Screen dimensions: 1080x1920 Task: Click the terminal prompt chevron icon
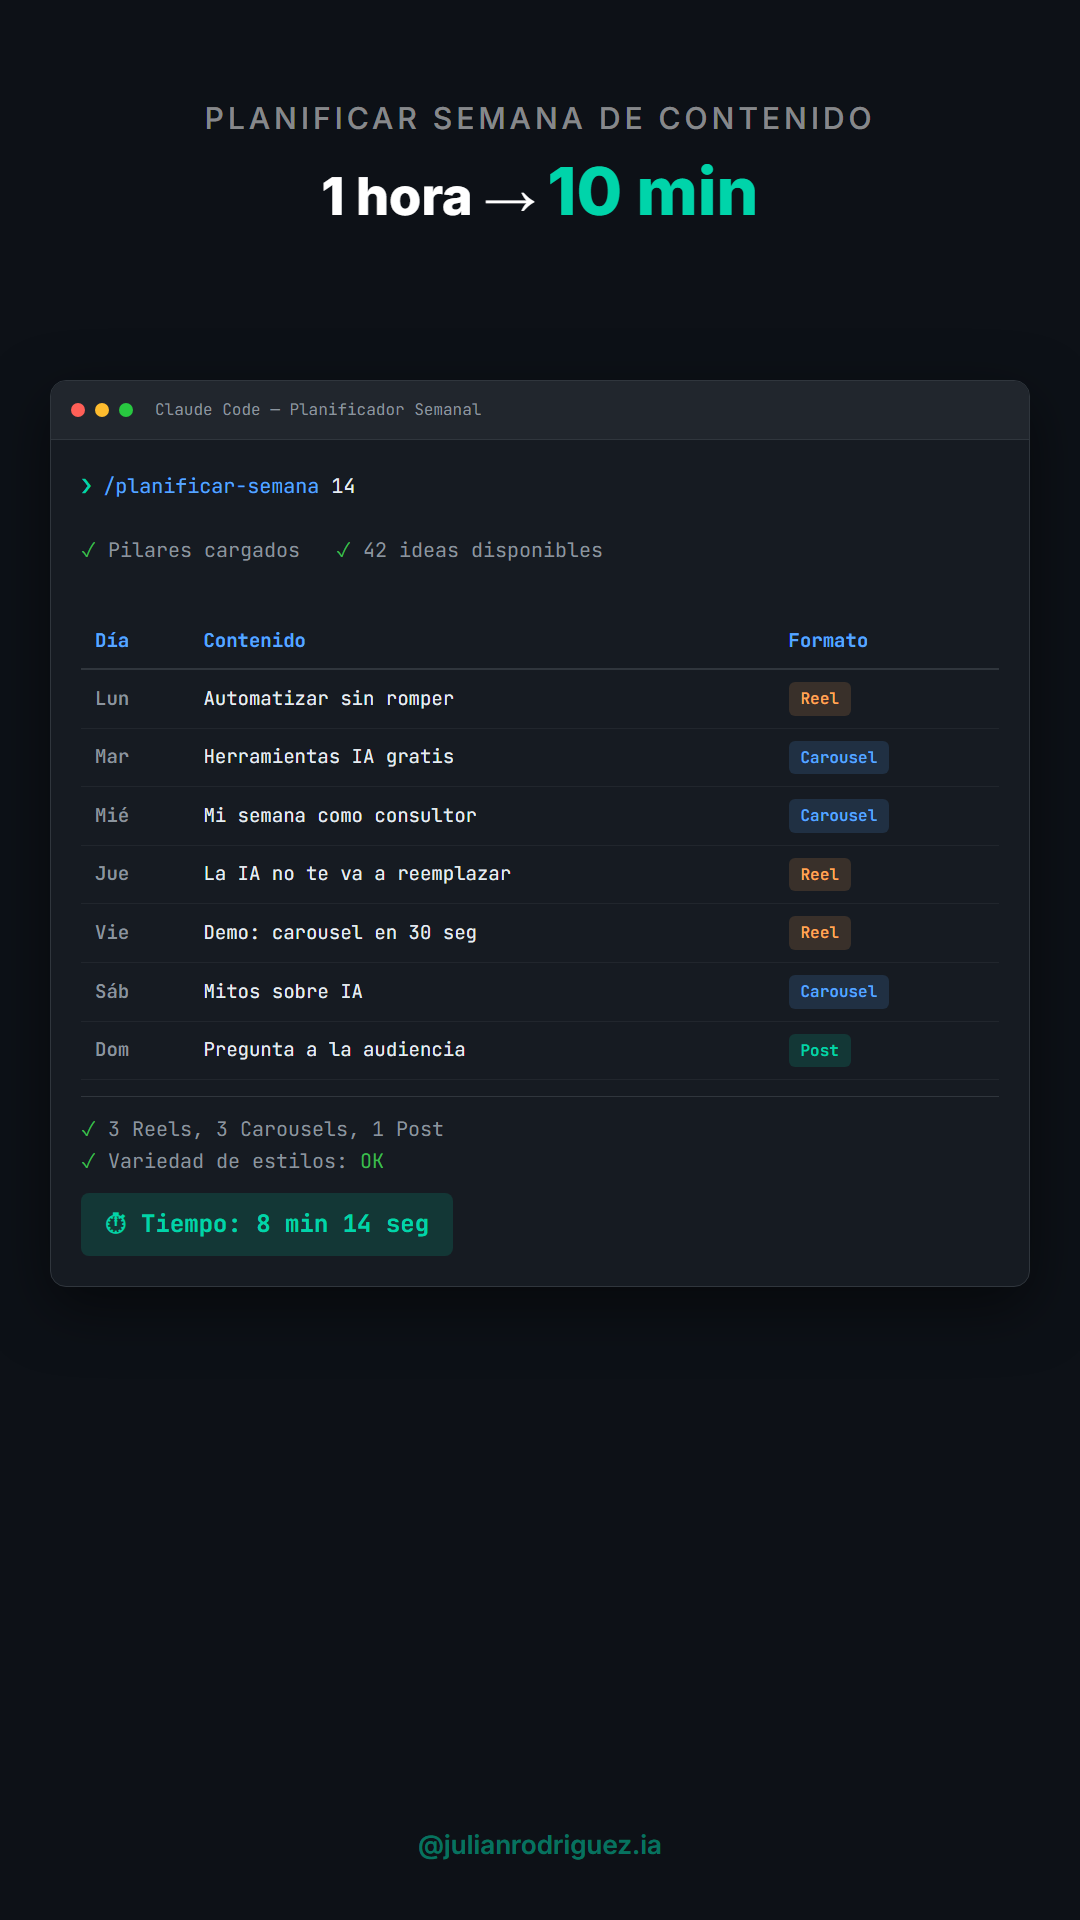click(87, 486)
